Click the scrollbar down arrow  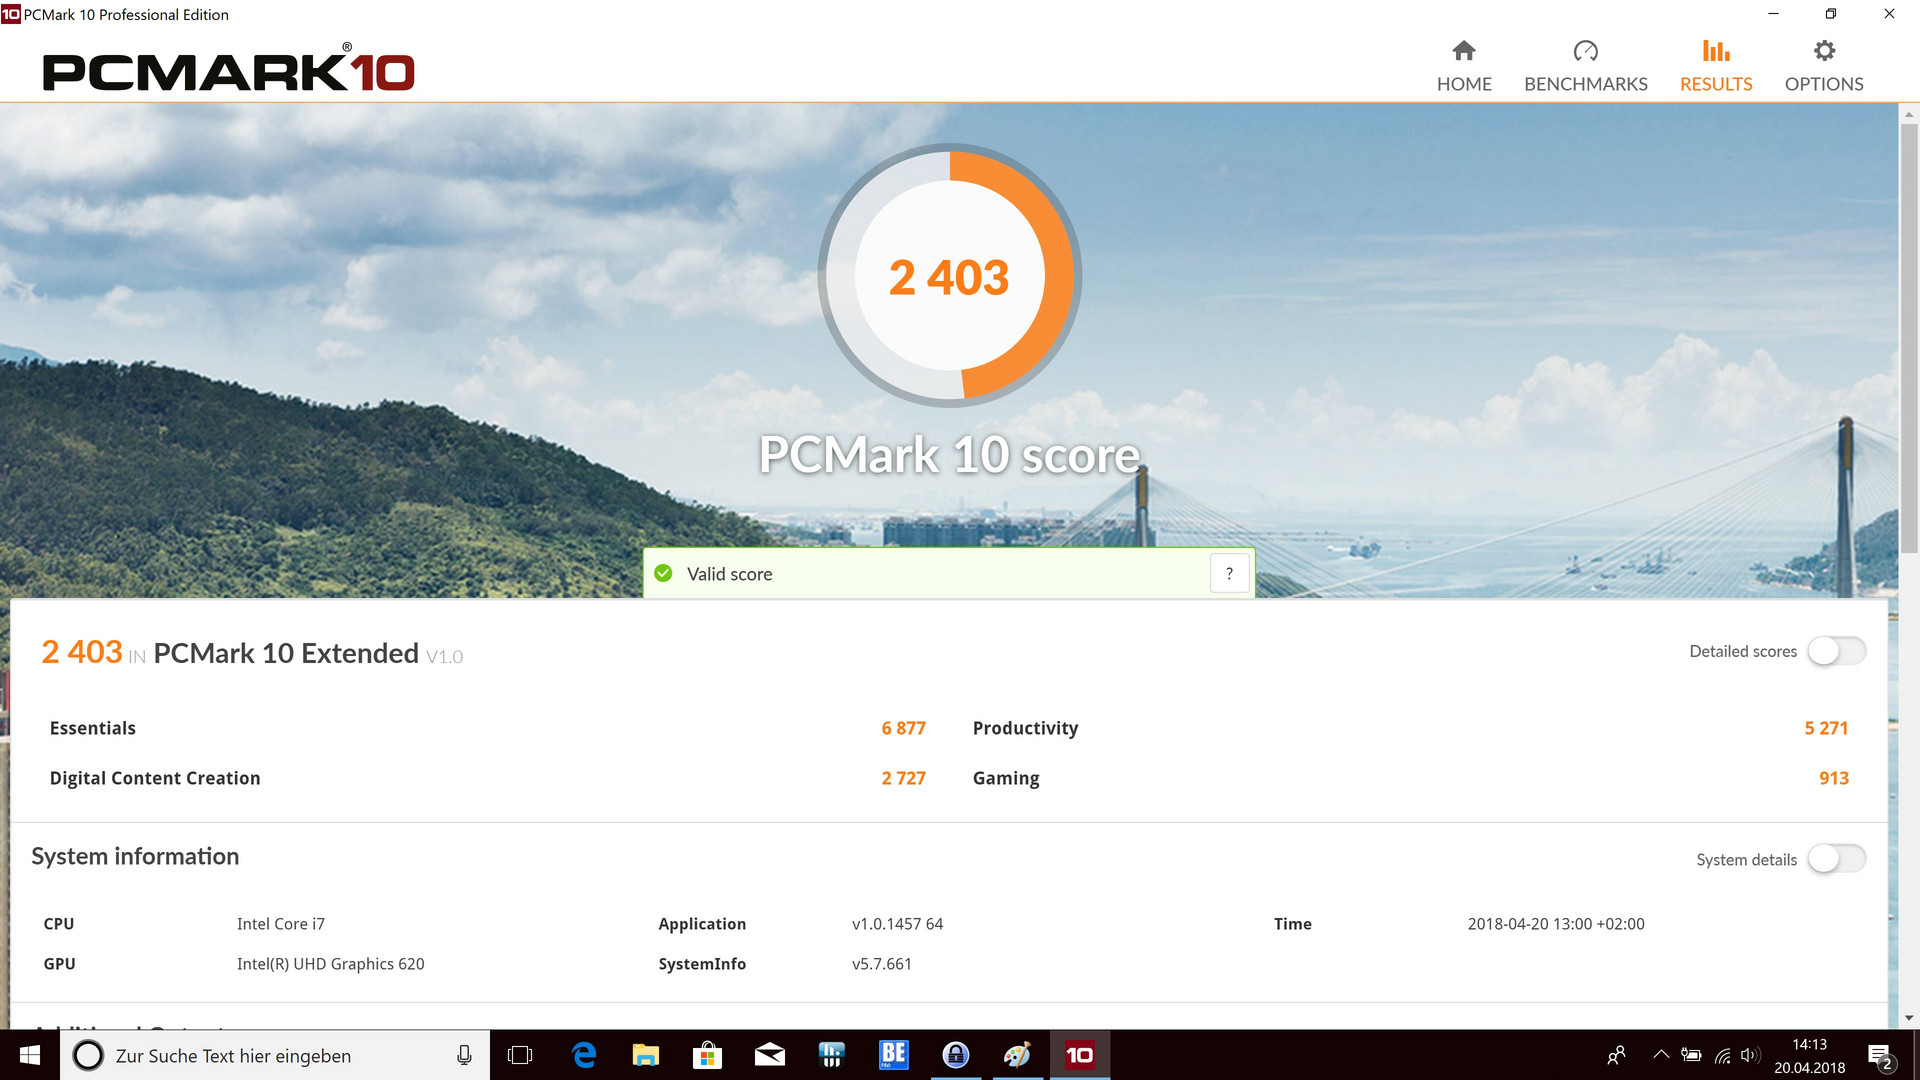click(x=1909, y=1018)
